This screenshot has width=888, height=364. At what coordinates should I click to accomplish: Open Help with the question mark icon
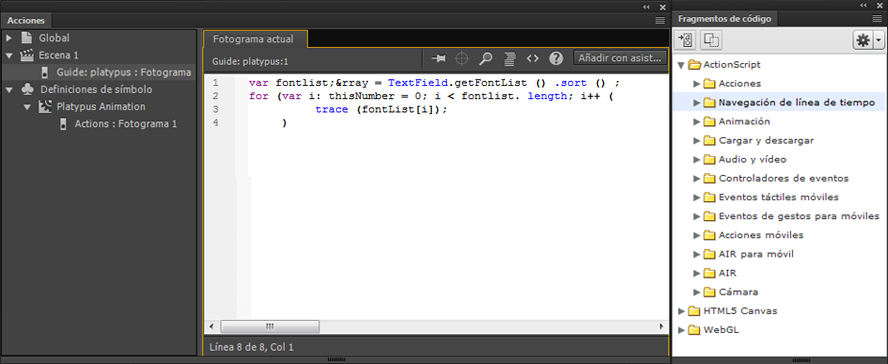pos(556,58)
